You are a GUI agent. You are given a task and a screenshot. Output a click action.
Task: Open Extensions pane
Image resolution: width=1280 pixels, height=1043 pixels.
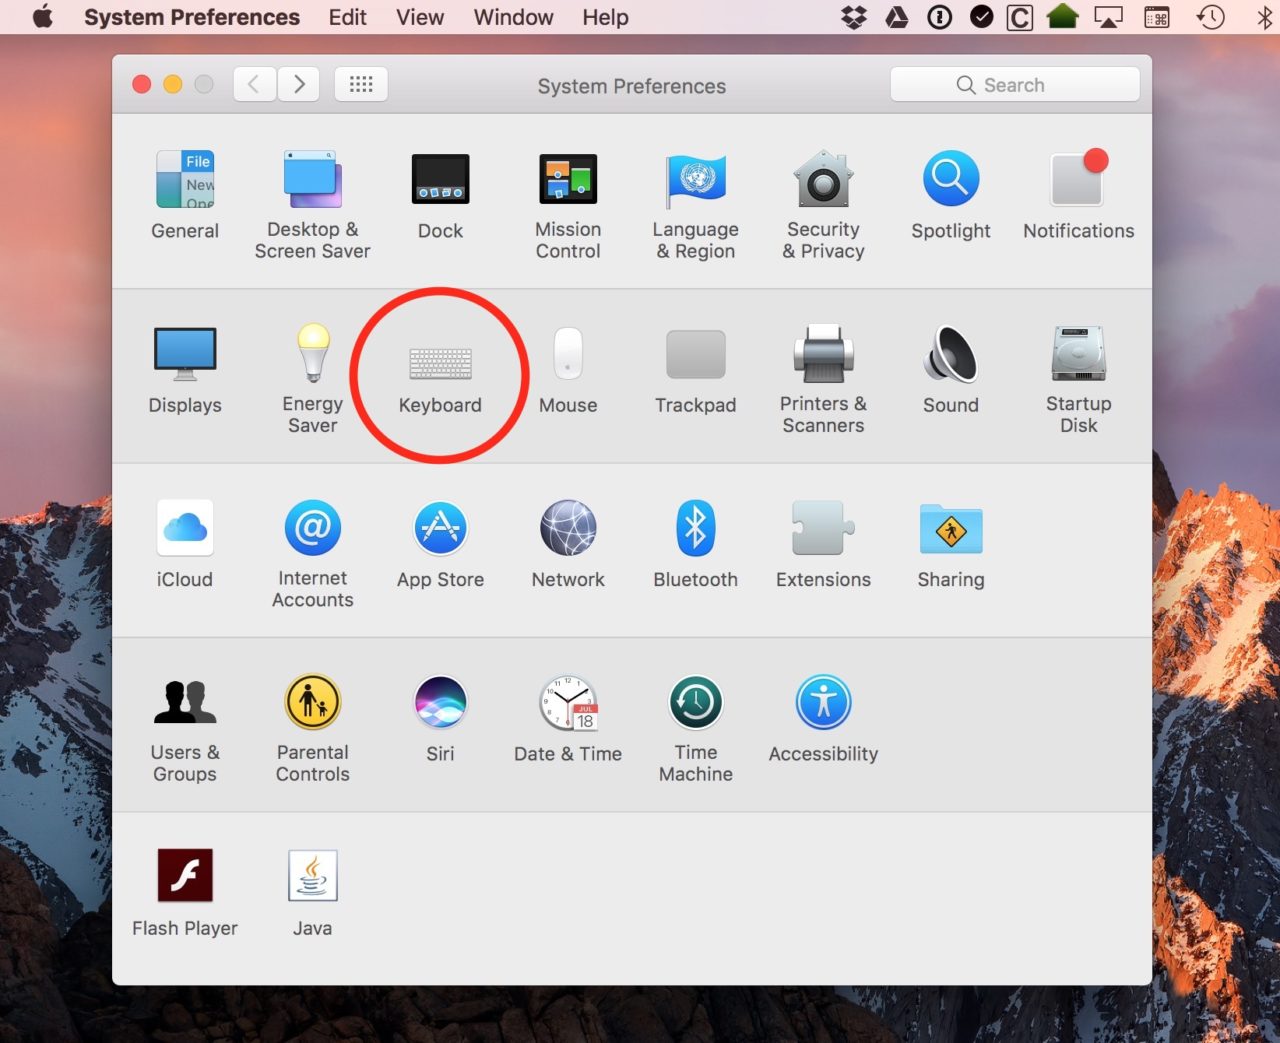click(823, 545)
